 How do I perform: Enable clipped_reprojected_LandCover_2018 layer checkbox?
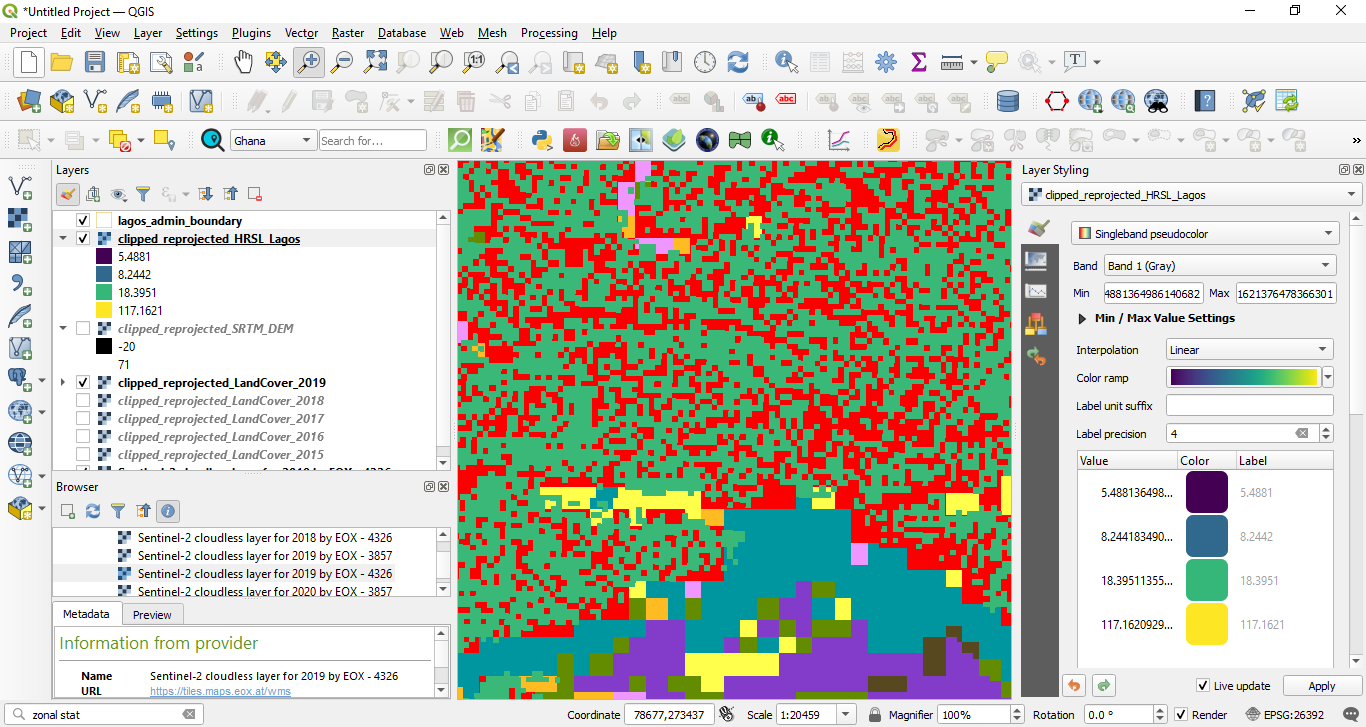point(83,401)
